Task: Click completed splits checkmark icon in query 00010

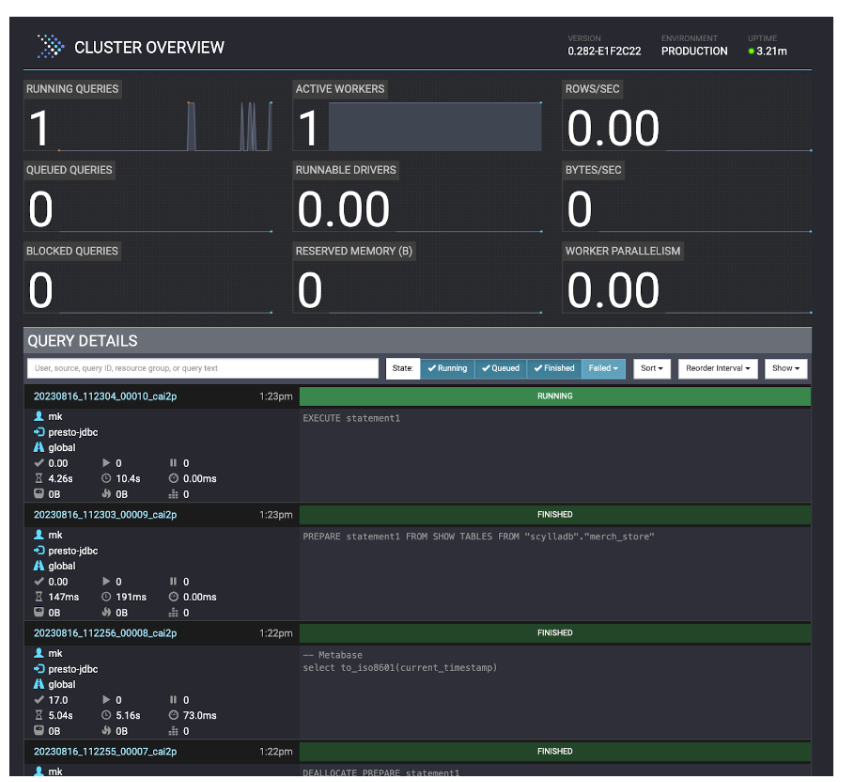Action: point(39,463)
